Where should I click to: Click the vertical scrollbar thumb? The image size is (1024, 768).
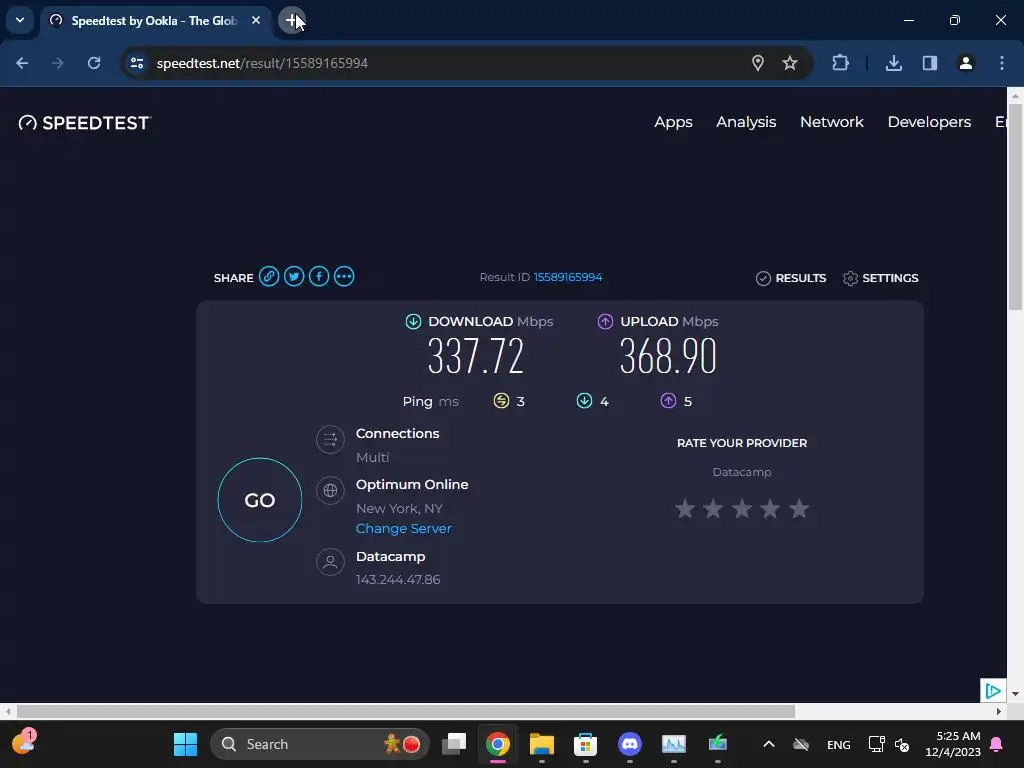[1016, 207]
